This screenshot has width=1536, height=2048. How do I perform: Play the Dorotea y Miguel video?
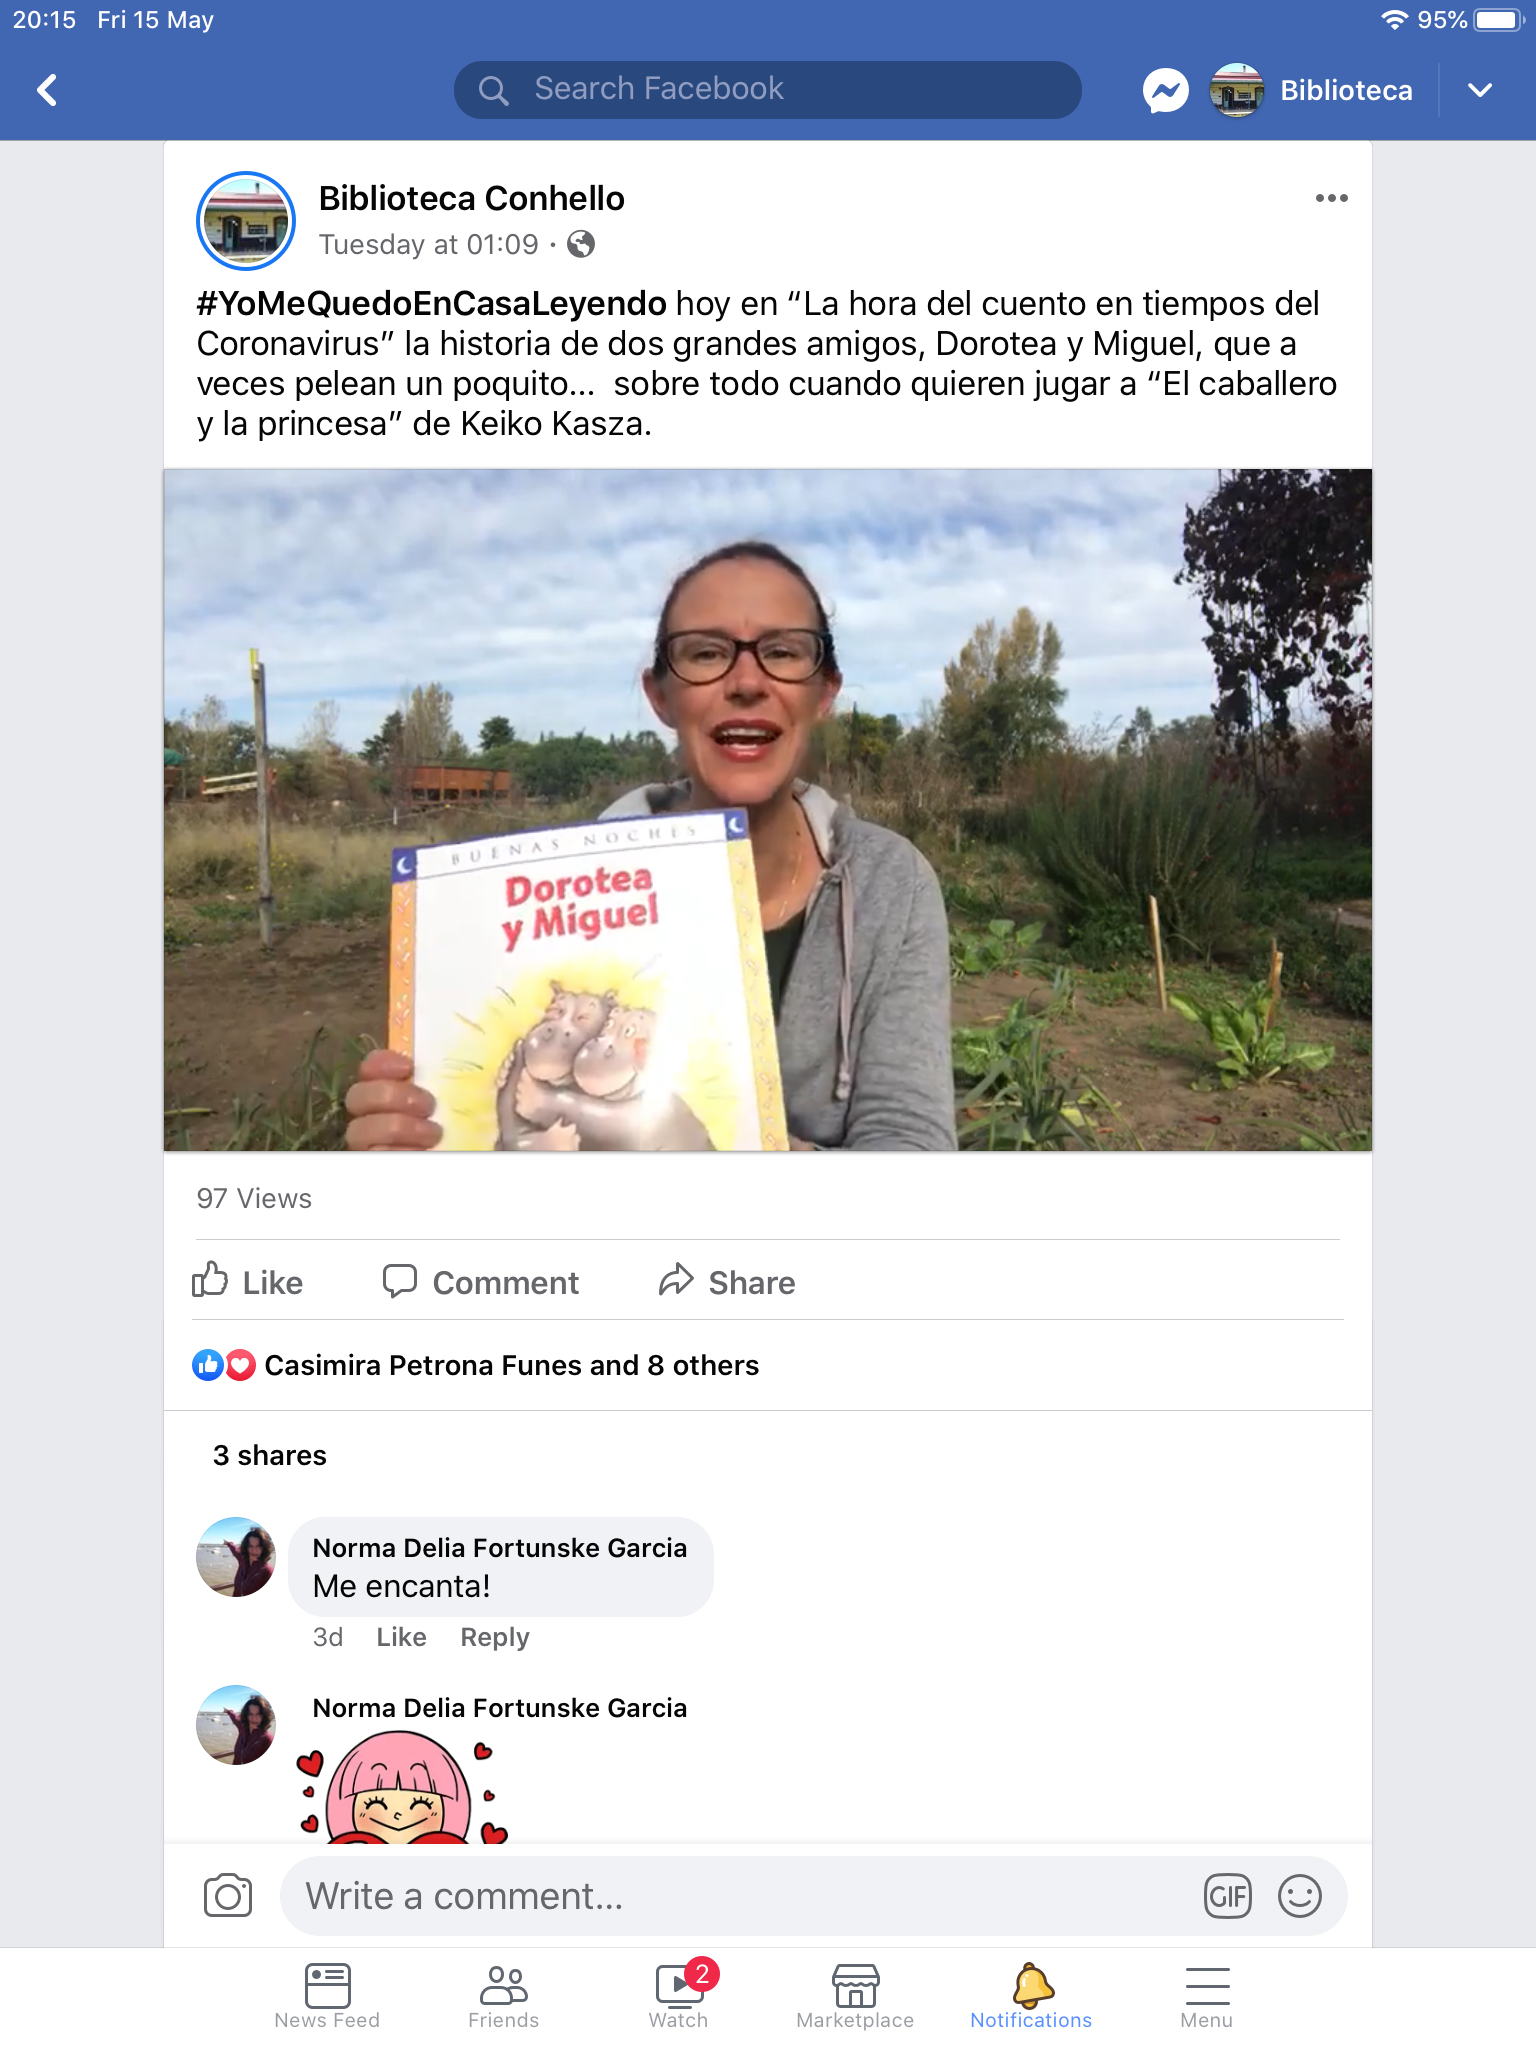coord(768,810)
